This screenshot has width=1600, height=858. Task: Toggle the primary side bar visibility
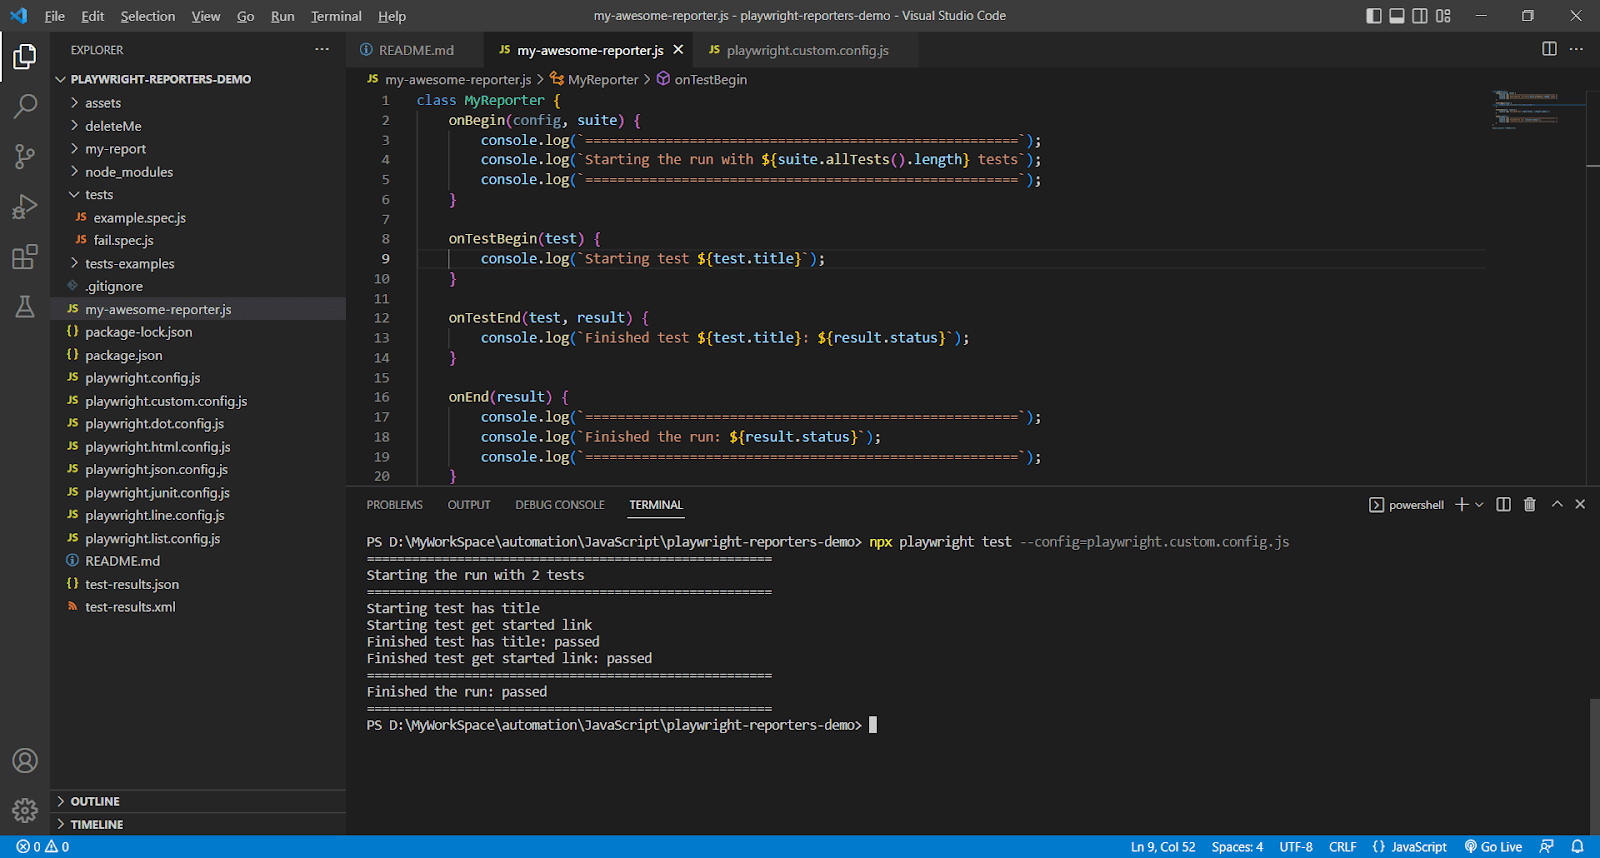pos(1374,16)
